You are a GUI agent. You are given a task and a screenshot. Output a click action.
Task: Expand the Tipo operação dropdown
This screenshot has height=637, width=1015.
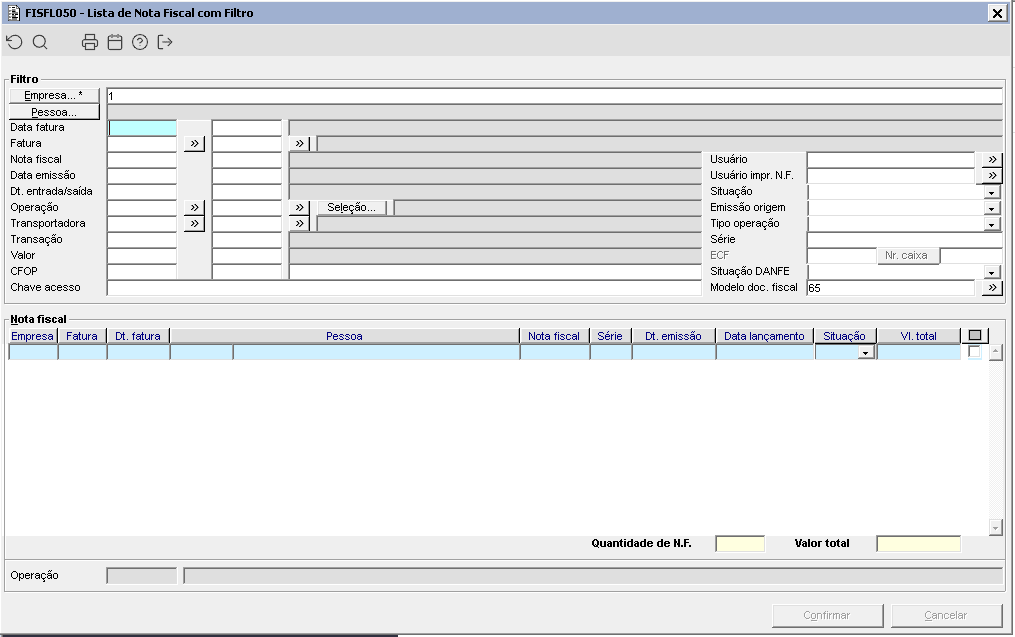point(991,225)
